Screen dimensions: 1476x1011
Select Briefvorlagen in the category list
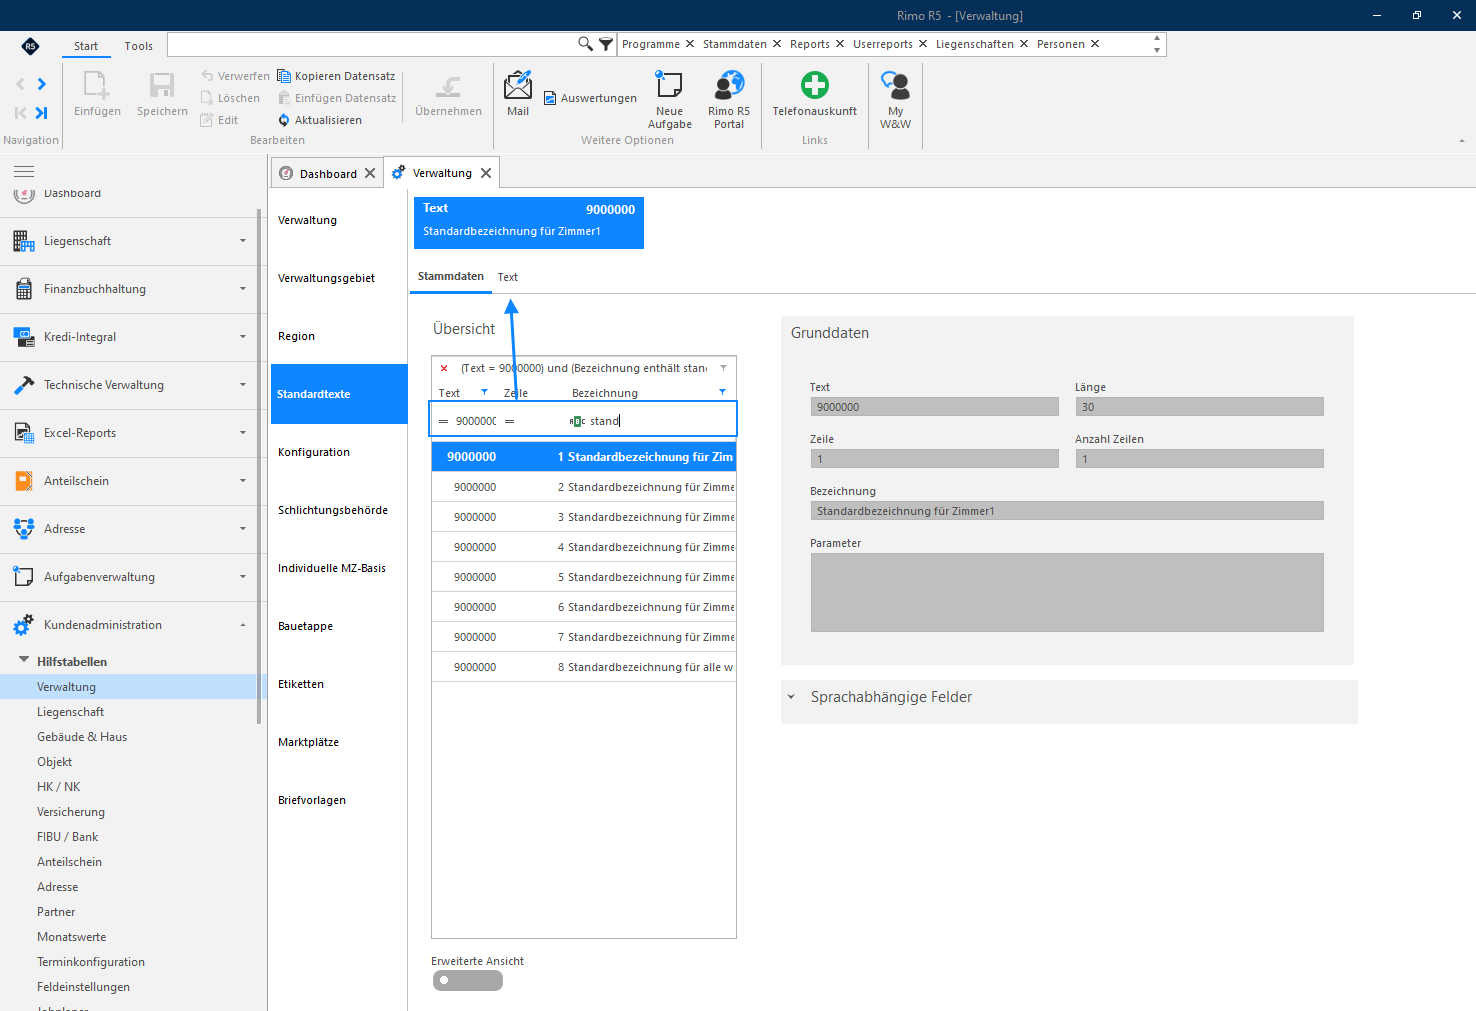[312, 800]
